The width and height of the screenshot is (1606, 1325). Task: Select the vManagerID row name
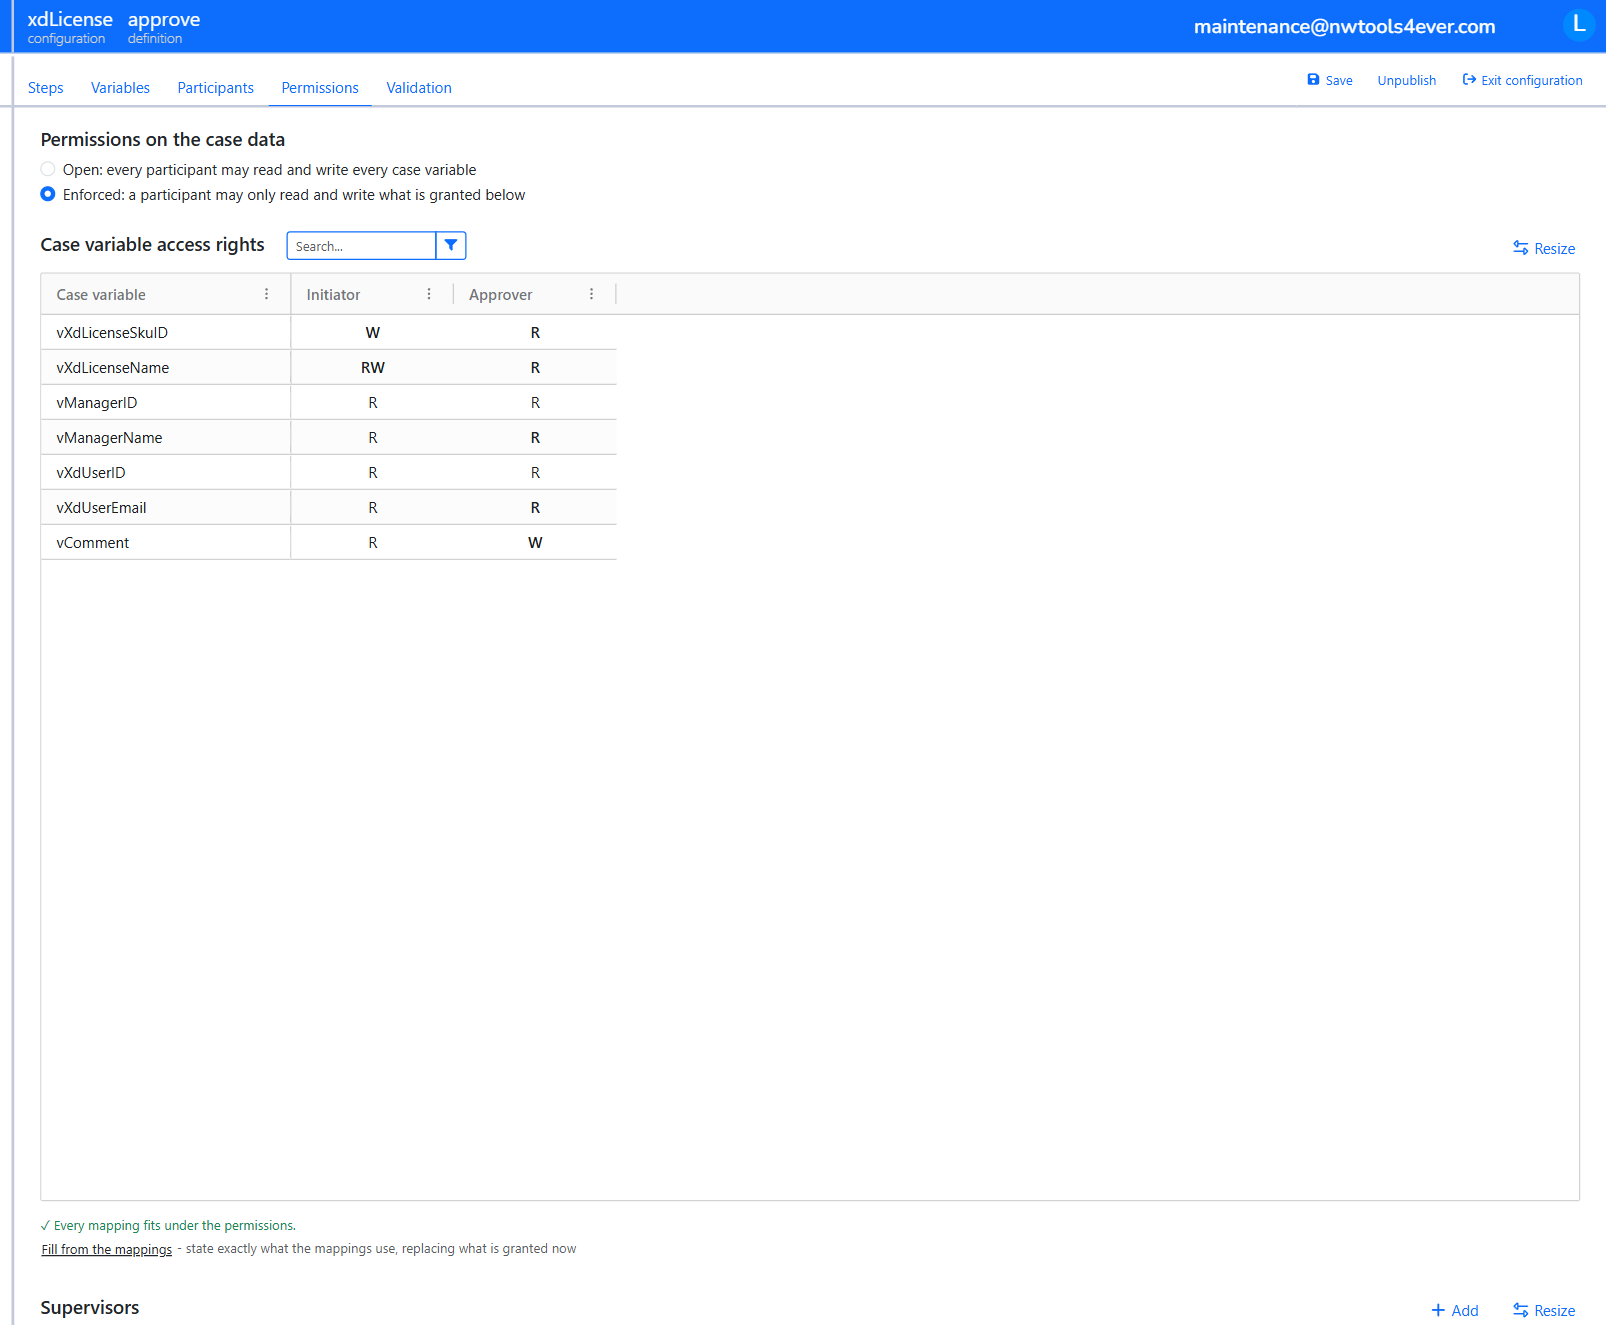tap(97, 402)
